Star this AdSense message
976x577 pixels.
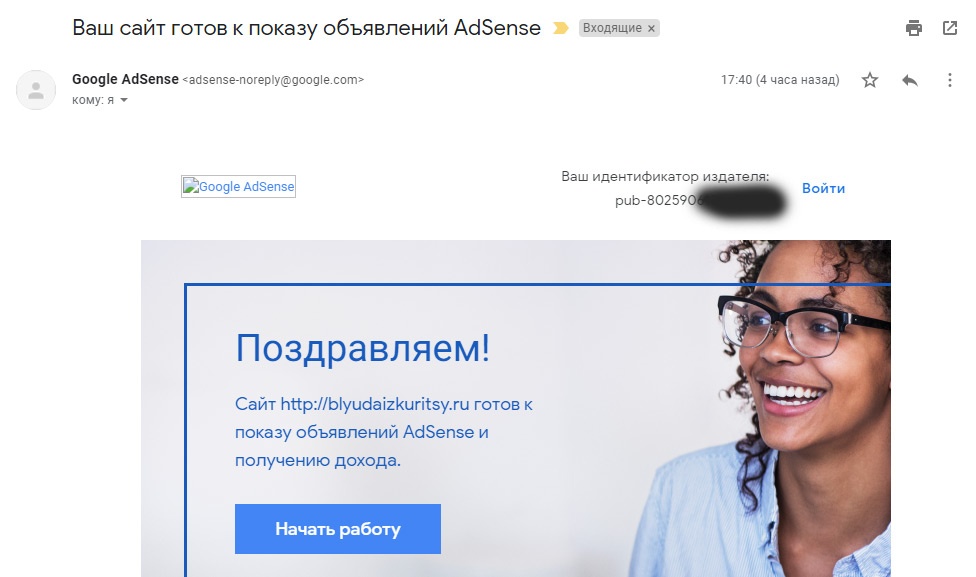870,80
